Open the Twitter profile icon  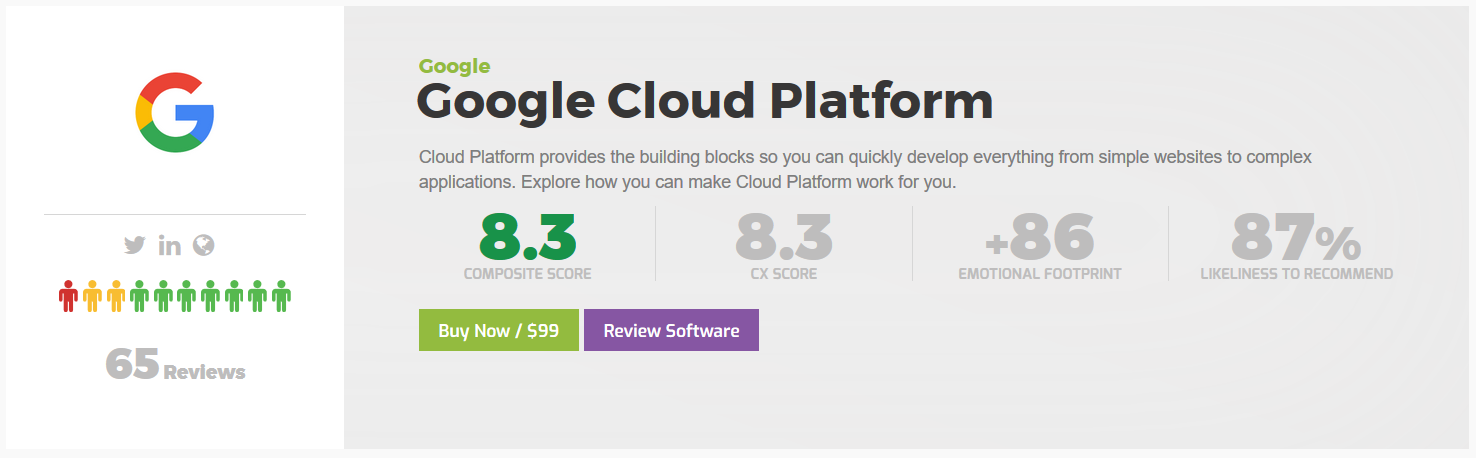coord(134,245)
